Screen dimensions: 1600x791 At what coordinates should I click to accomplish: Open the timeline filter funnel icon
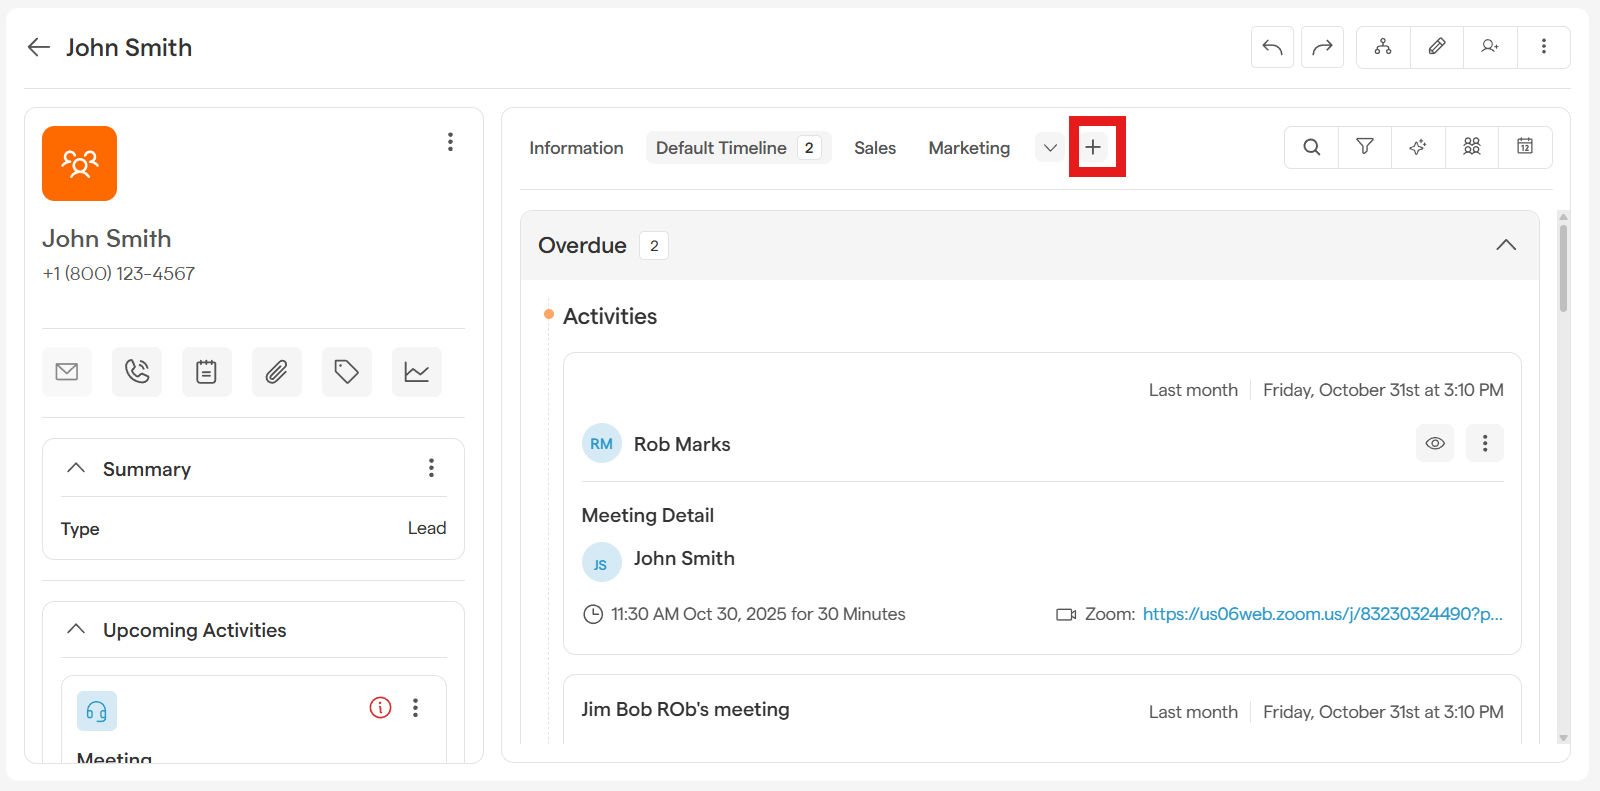point(1364,147)
